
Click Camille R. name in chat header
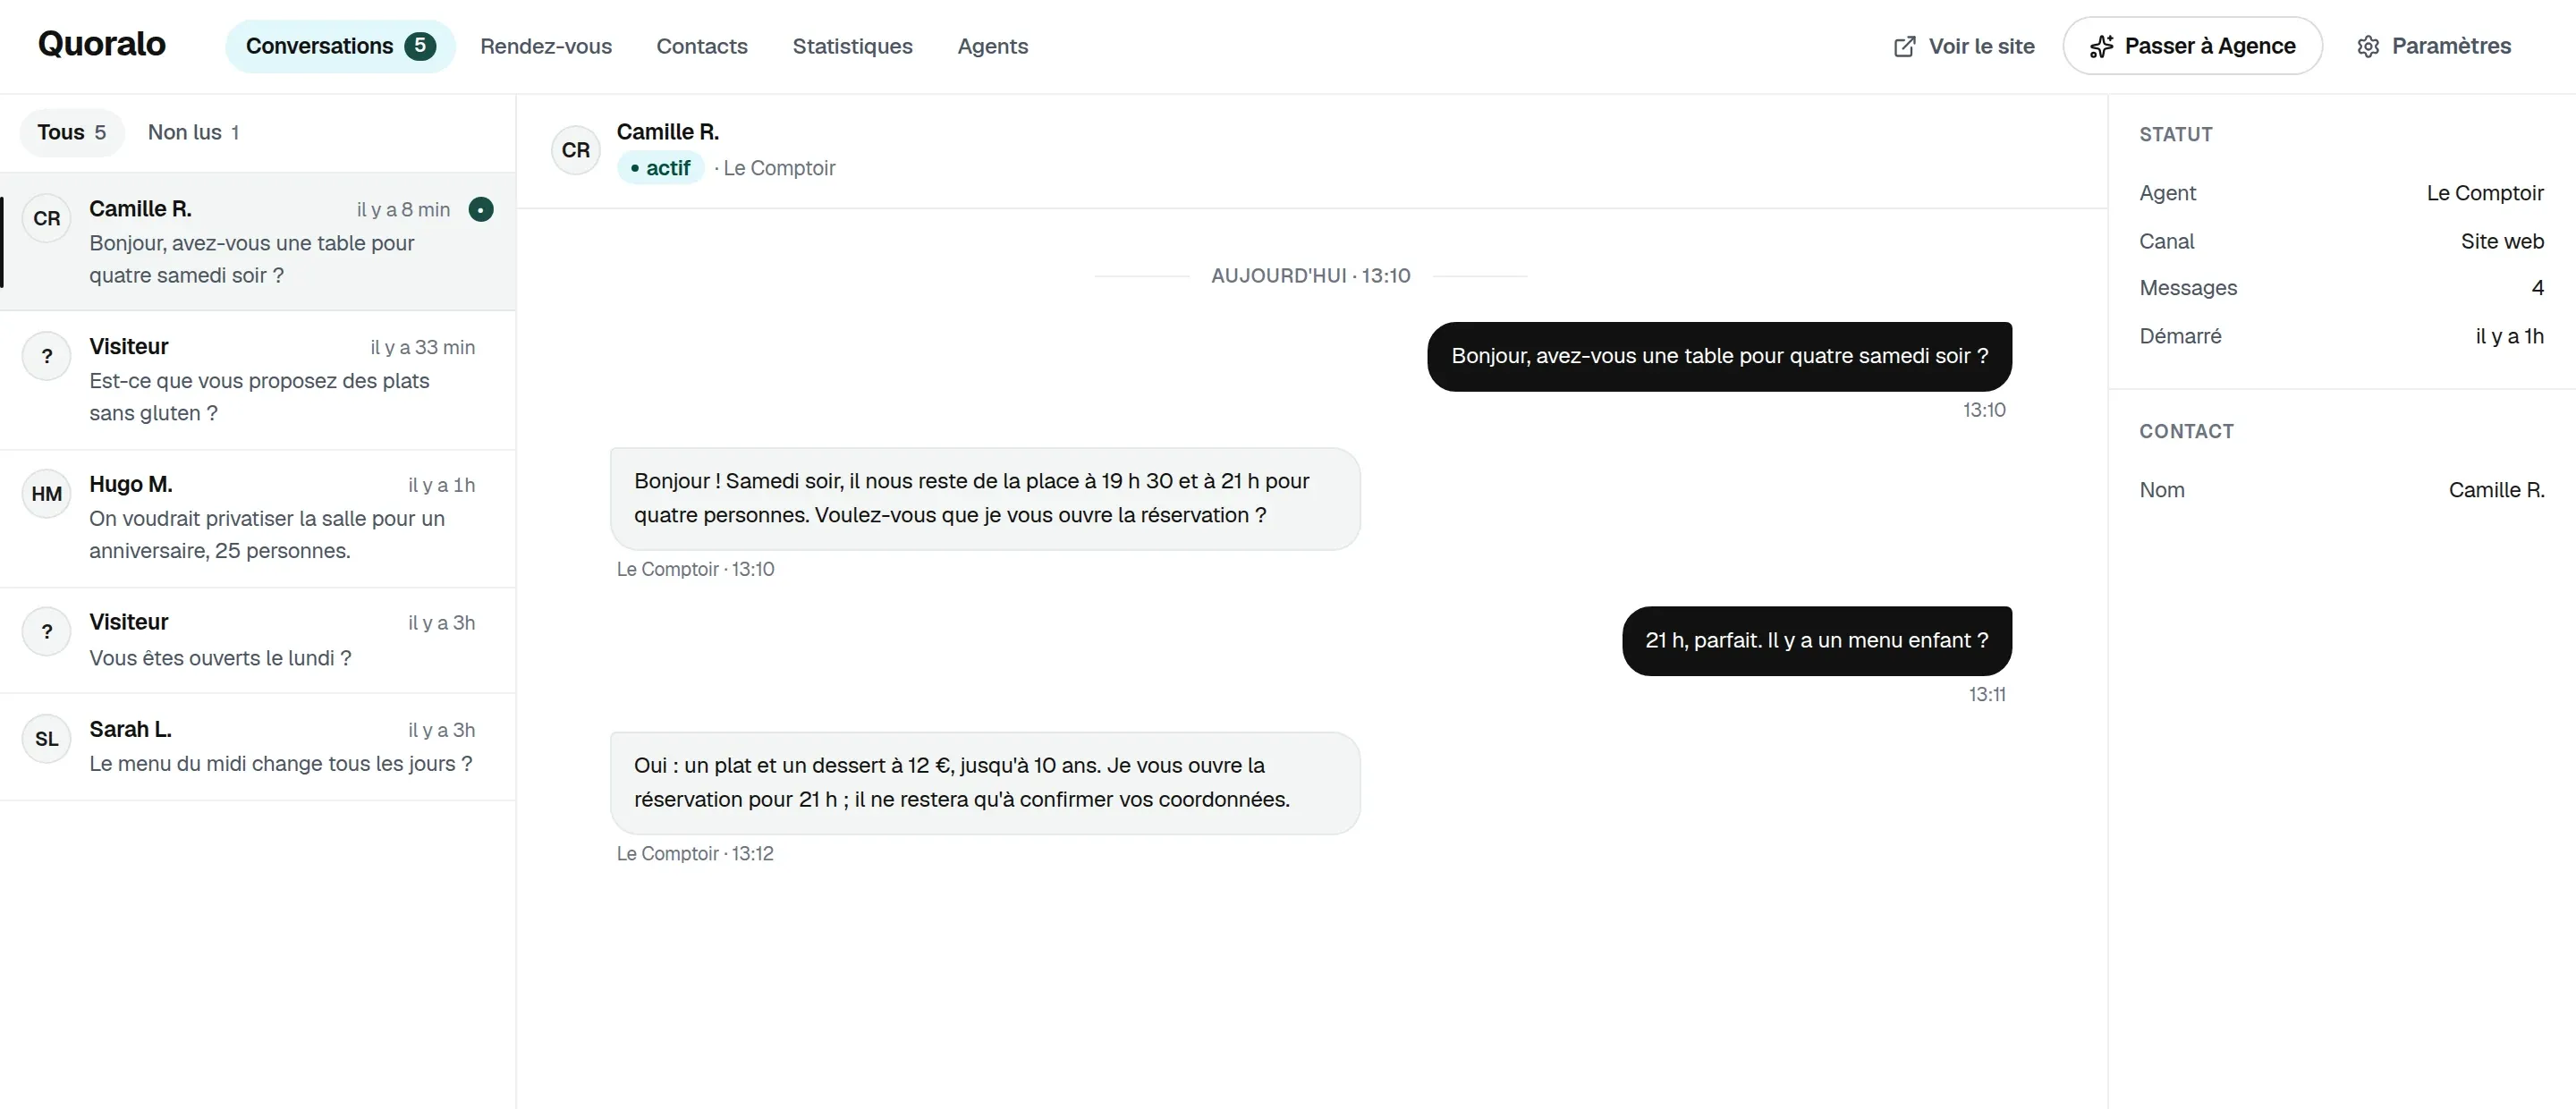pyautogui.click(x=668, y=132)
